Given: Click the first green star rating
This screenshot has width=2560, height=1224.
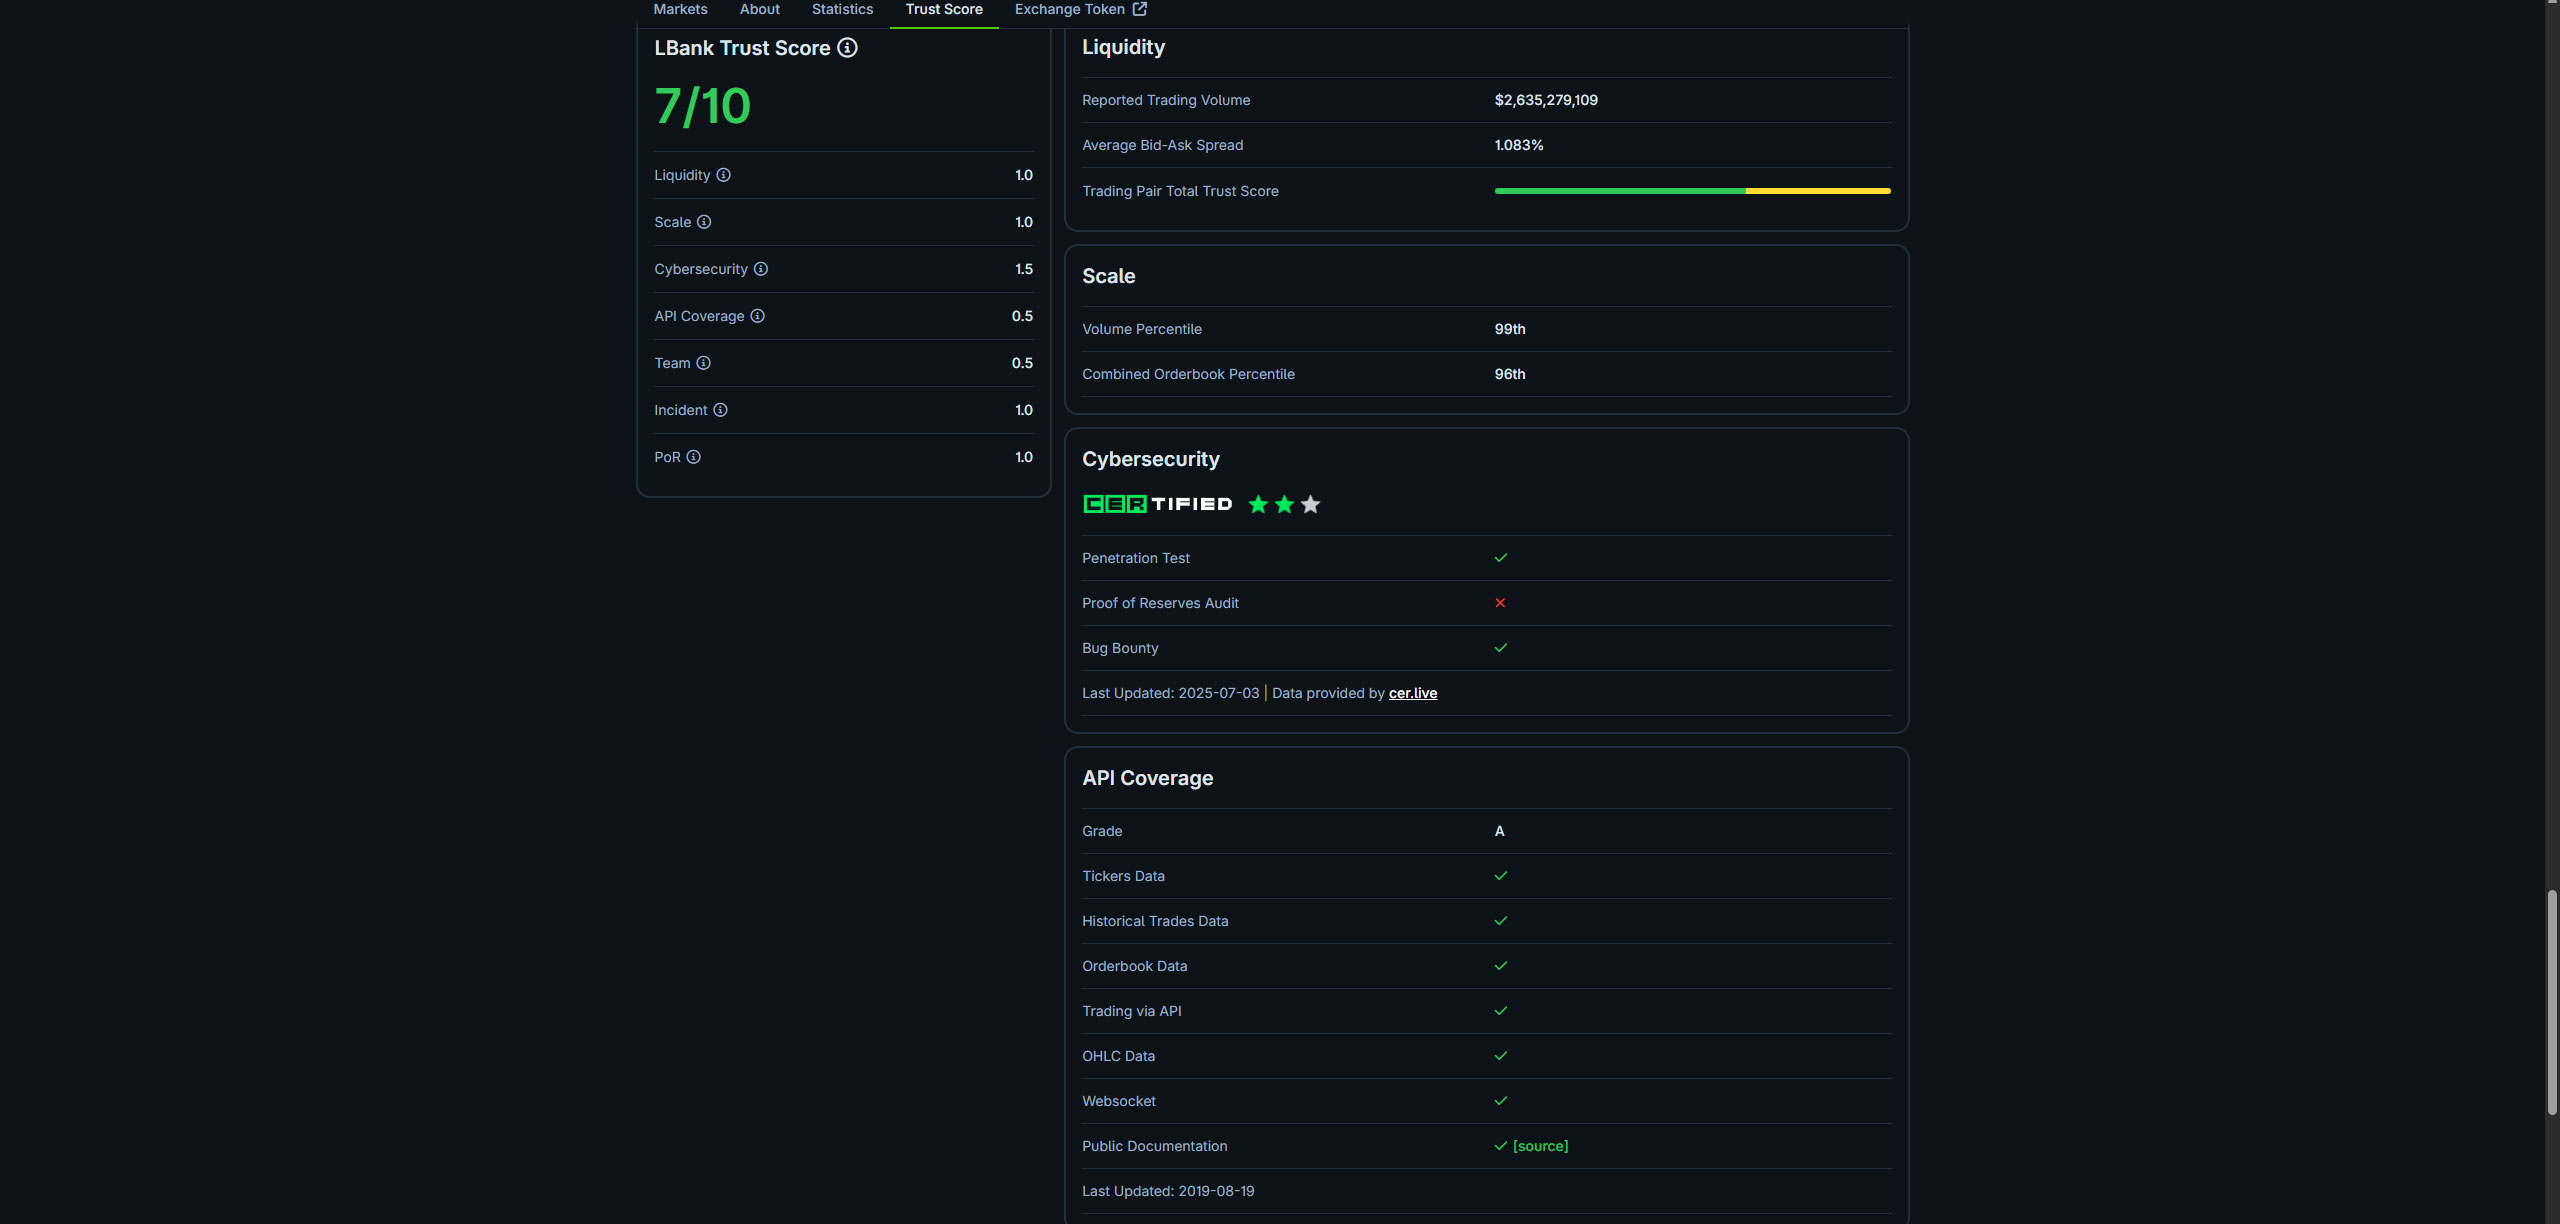Looking at the screenshot, I should (x=1258, y=504).
